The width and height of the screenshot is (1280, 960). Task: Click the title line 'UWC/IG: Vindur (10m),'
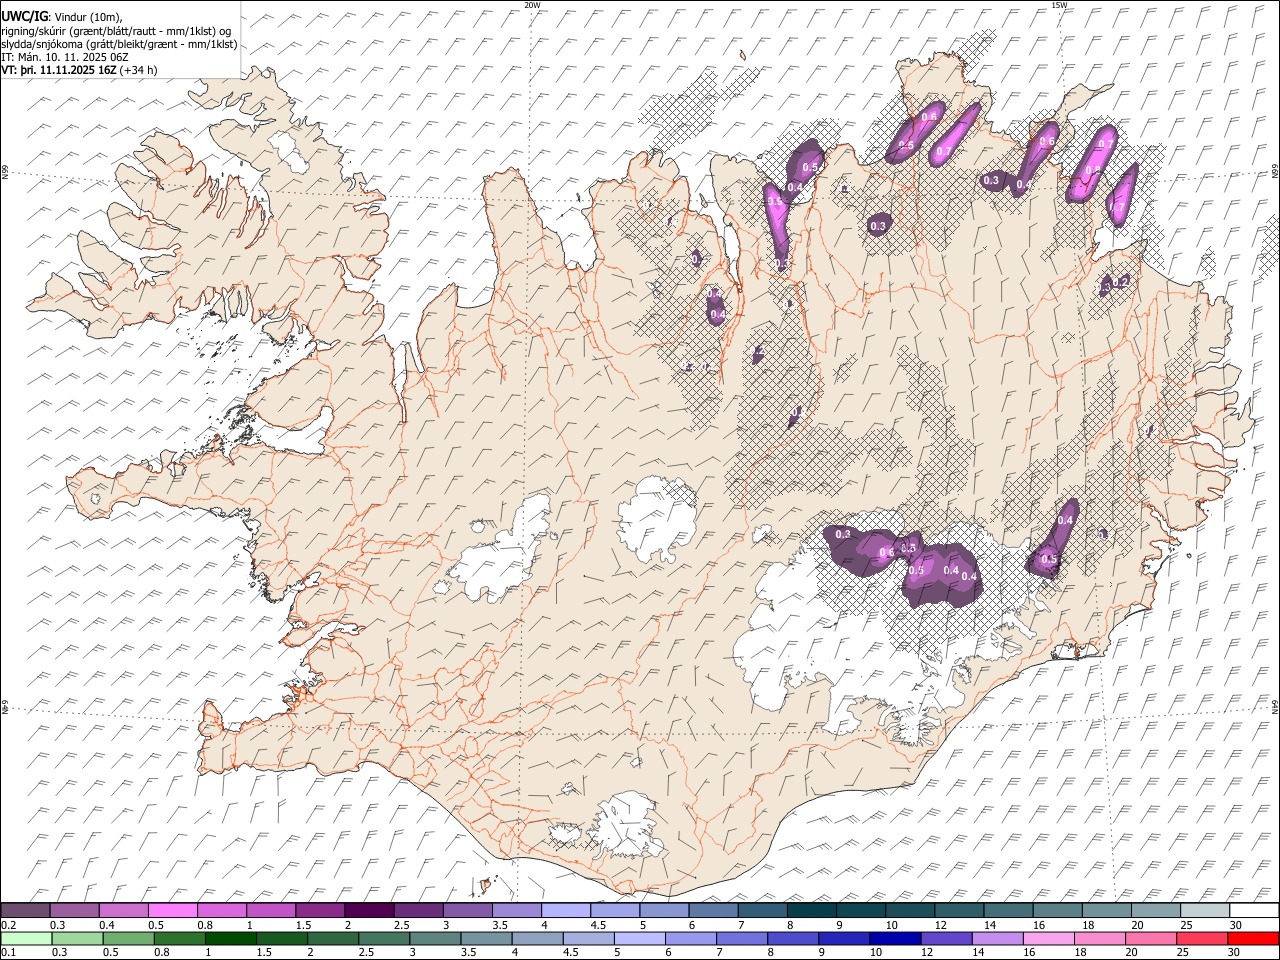61,17
